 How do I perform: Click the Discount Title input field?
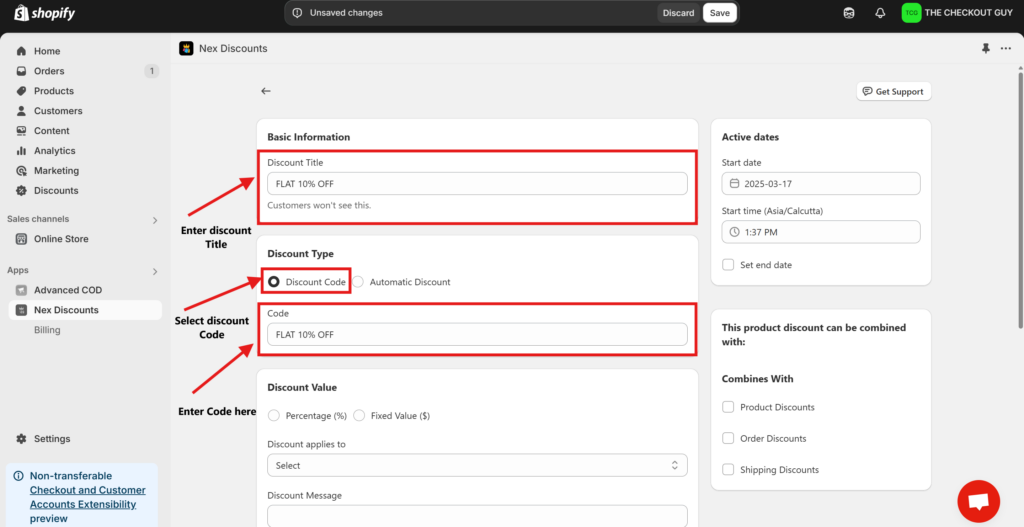tap(477, 184)
